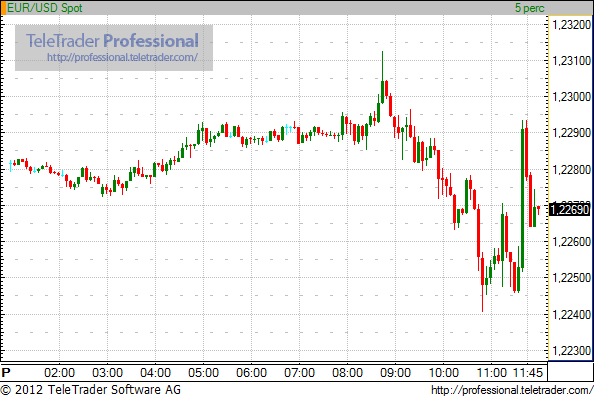This screenshot has width=594, height=399.
Task: Open the professional.teletrader.com watermark link
Action: click(122, 58)
